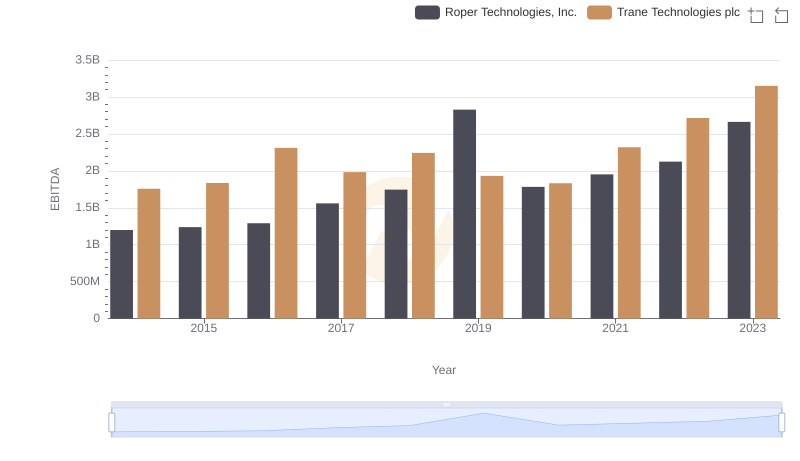Click the right handle of data zoom slider

(782, 422)
